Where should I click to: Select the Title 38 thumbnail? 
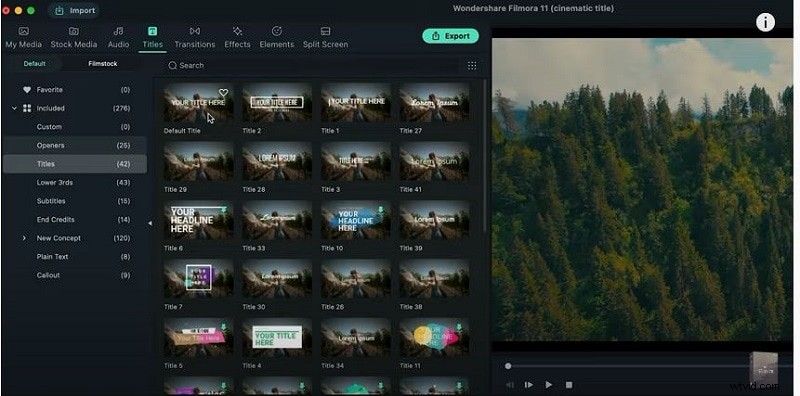pos(435,279)
